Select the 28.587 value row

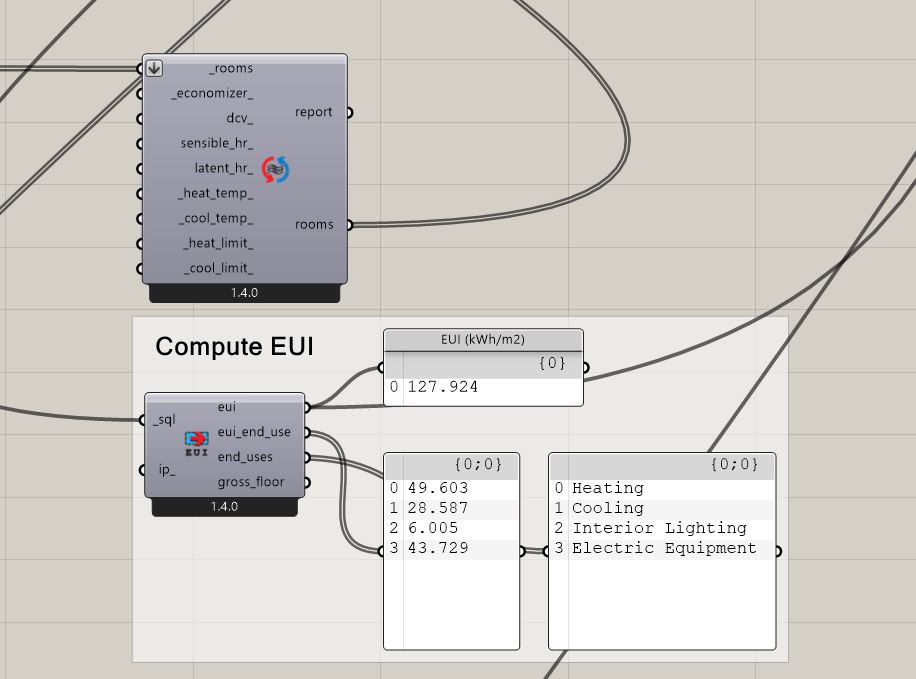click(451, 508)
